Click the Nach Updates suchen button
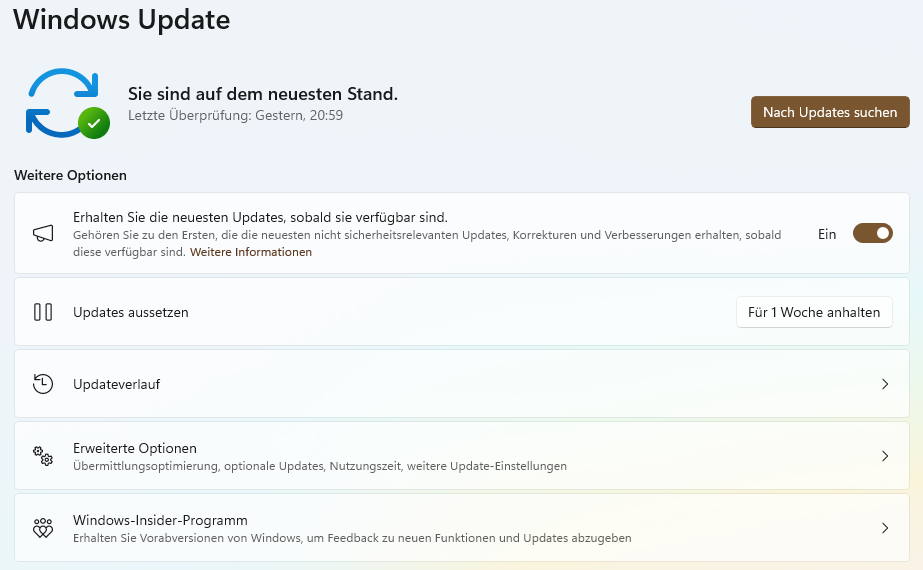923x570 pixels. click(830, 112)
